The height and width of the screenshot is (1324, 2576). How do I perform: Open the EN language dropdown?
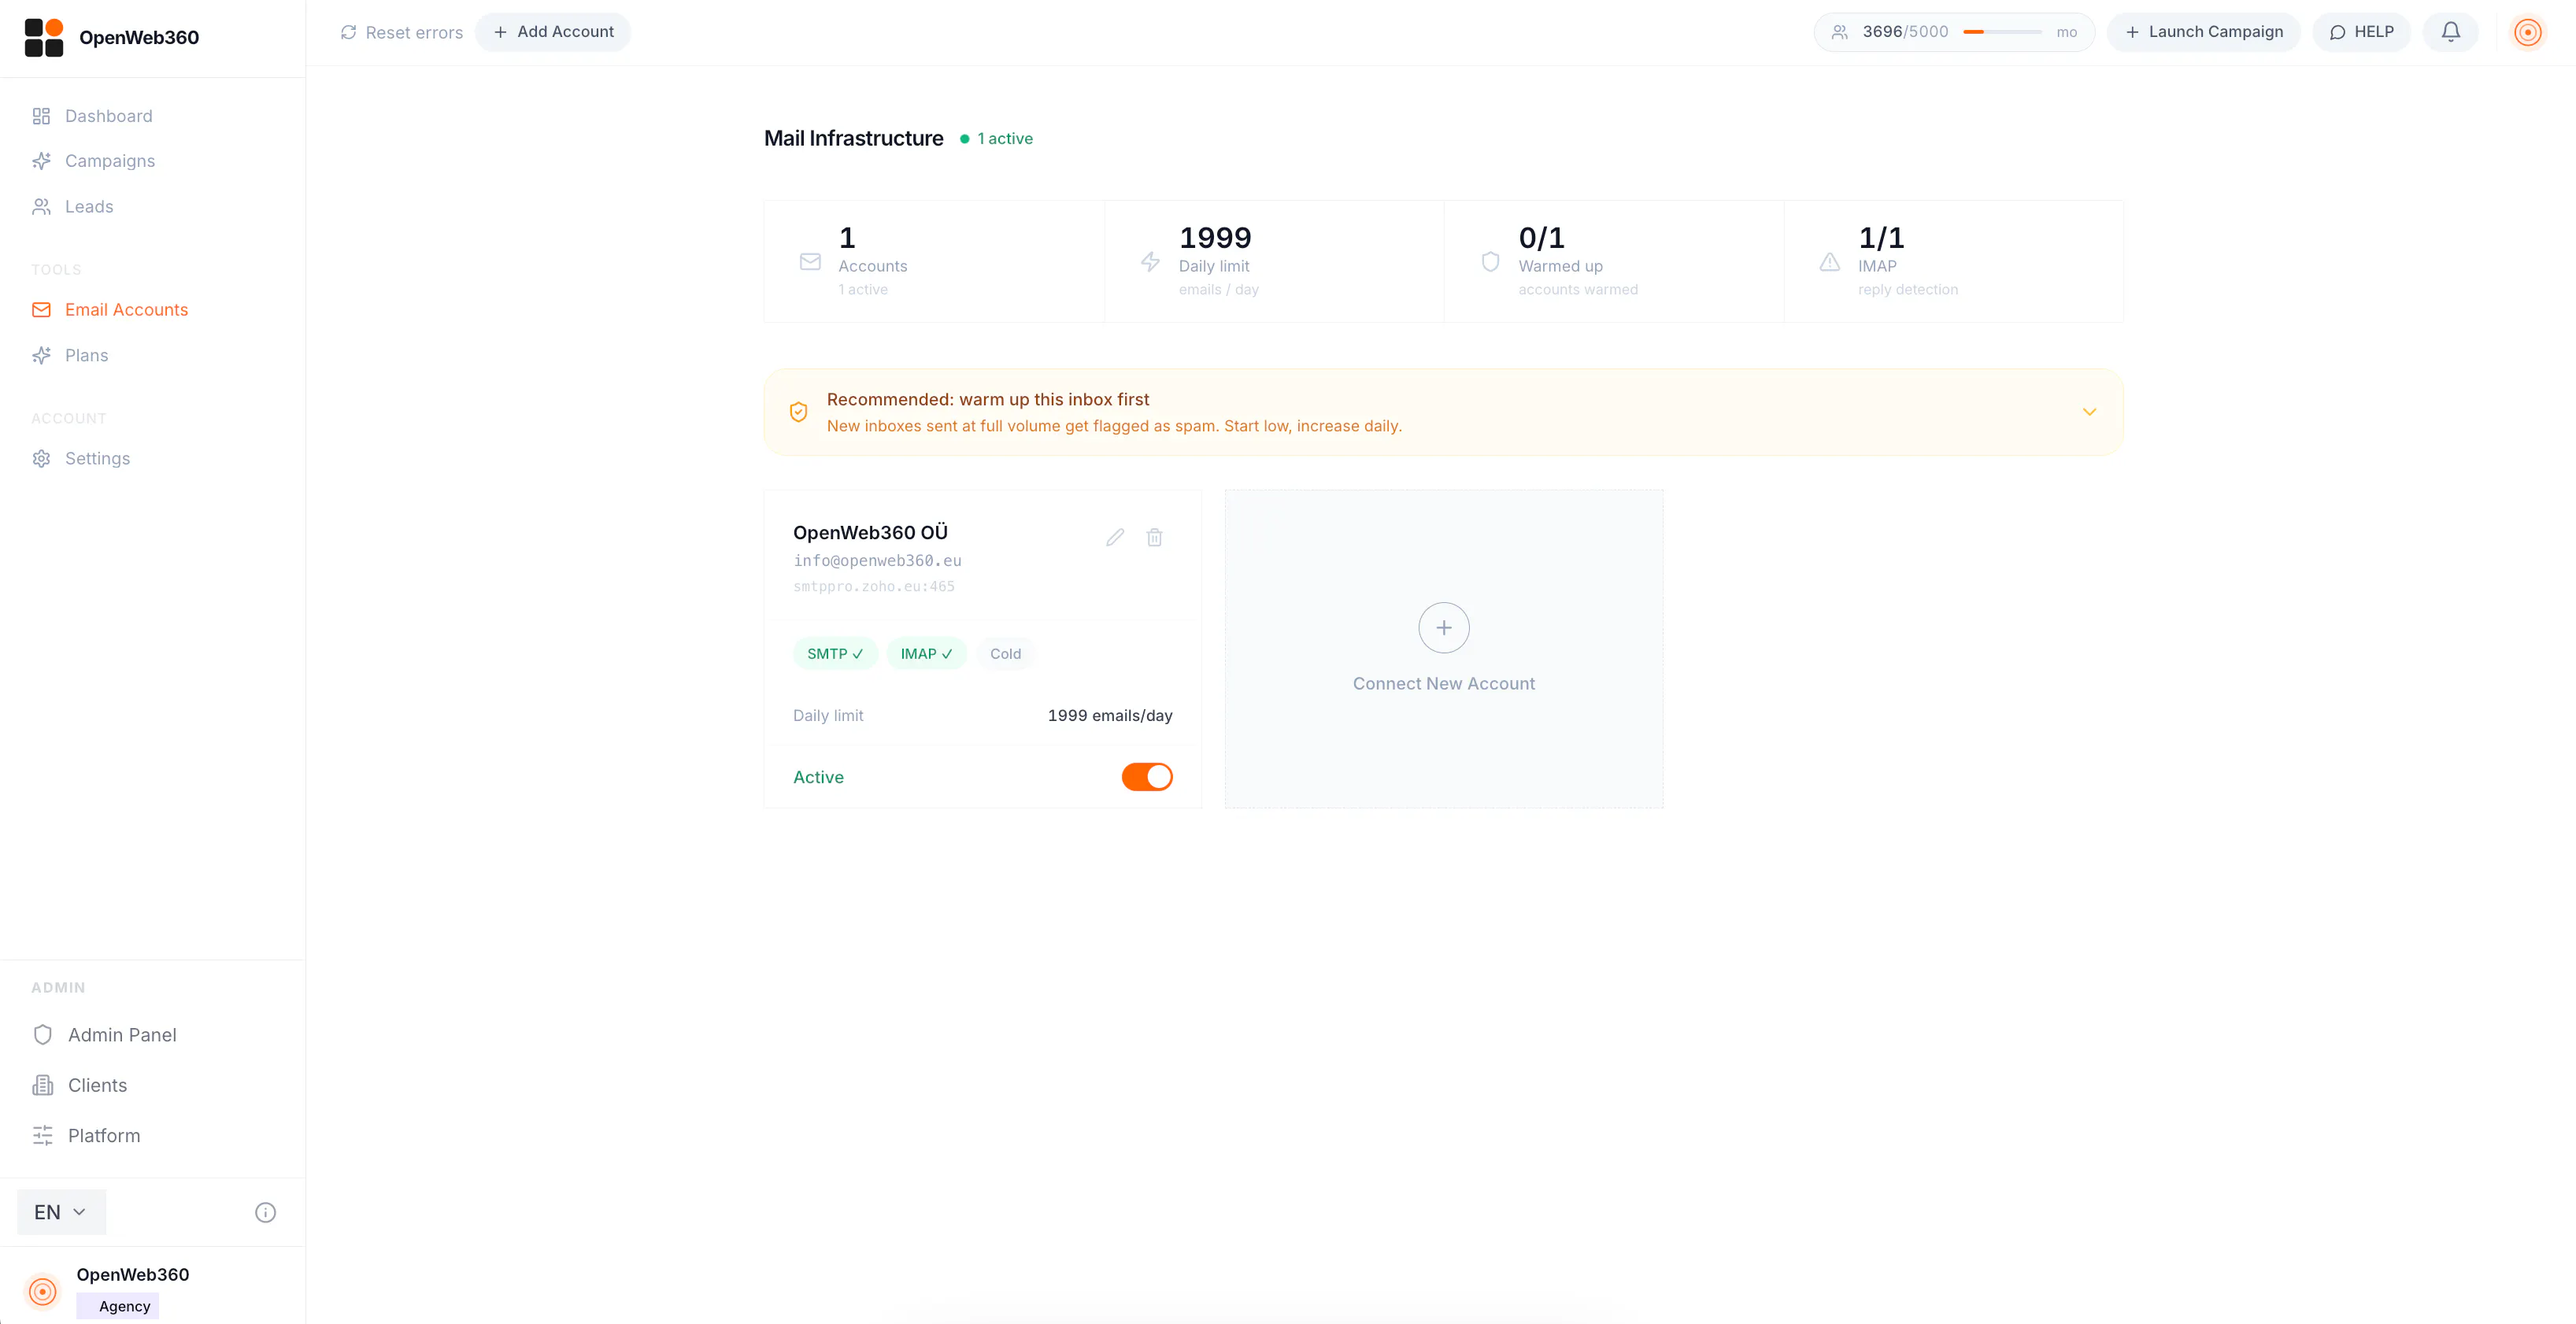61,1212
